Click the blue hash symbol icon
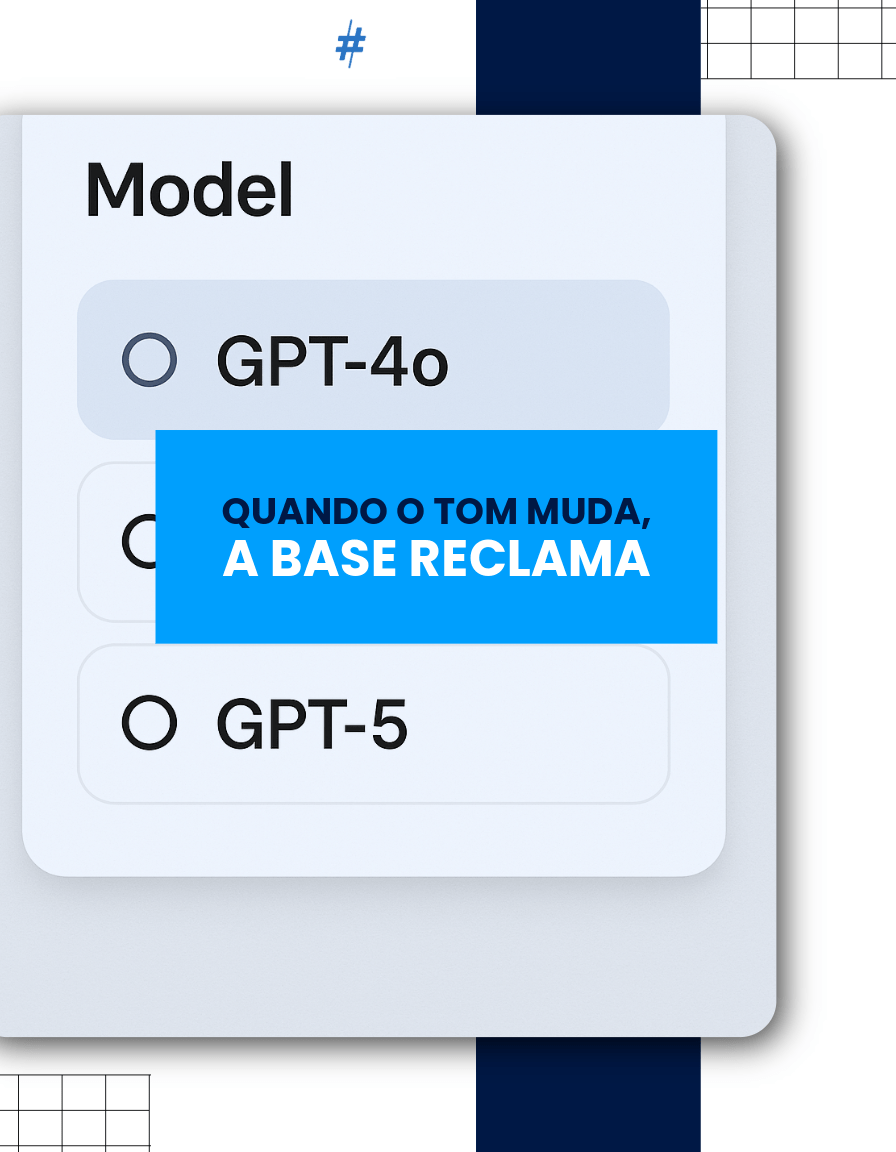This screenshot has height=1152, width=896. [350, 45]
